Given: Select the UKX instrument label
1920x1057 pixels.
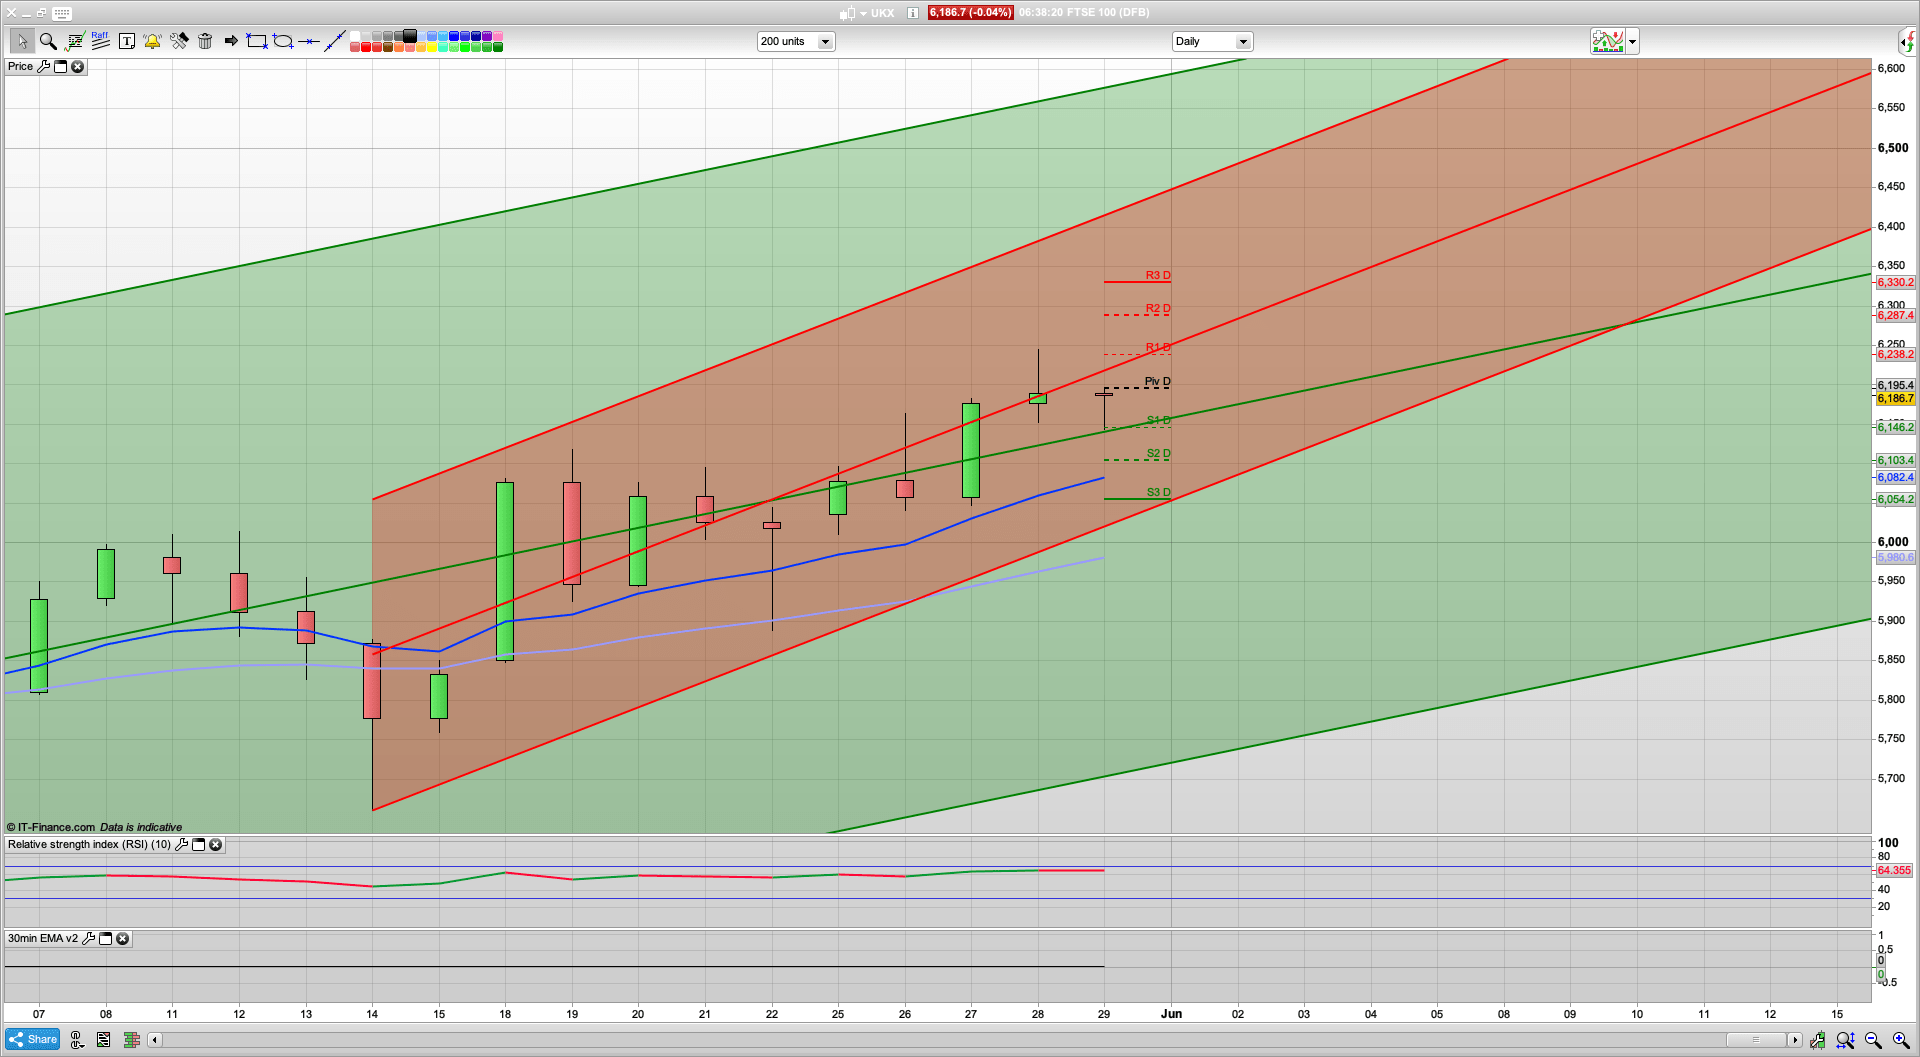Looking at the screenshot, I should tap(881, 13).
